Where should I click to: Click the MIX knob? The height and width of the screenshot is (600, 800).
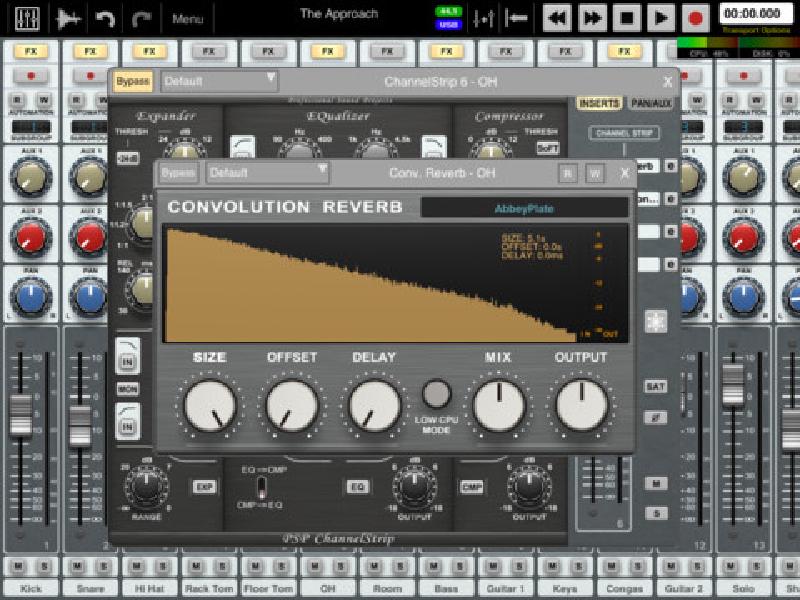click(x=499, y=406)
